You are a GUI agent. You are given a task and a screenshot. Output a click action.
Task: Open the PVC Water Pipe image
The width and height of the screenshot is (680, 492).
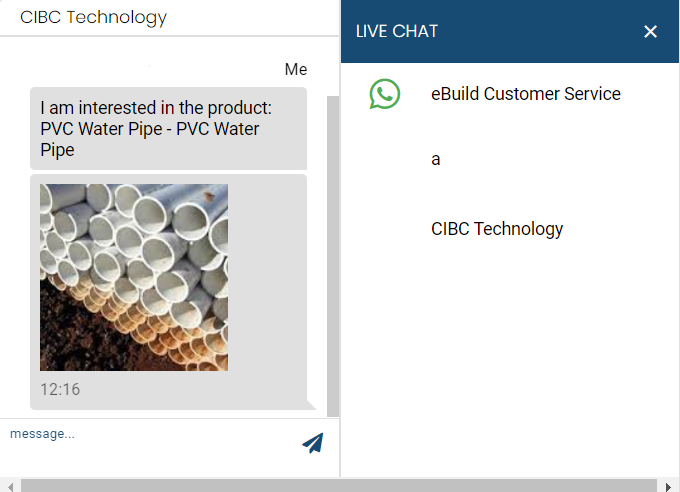pos(134,277)
